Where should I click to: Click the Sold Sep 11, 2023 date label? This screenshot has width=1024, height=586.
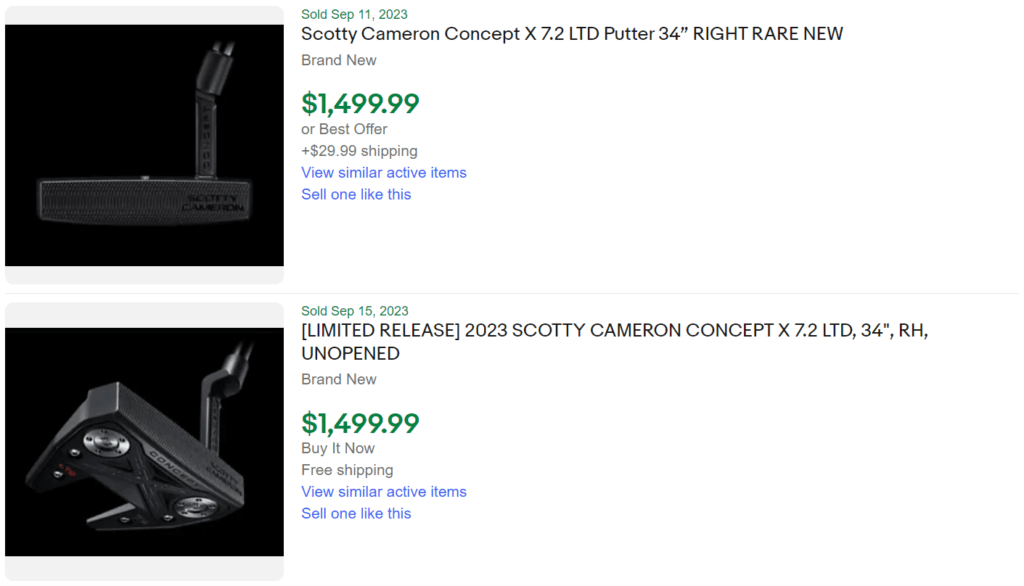click(x=354, y=14)
